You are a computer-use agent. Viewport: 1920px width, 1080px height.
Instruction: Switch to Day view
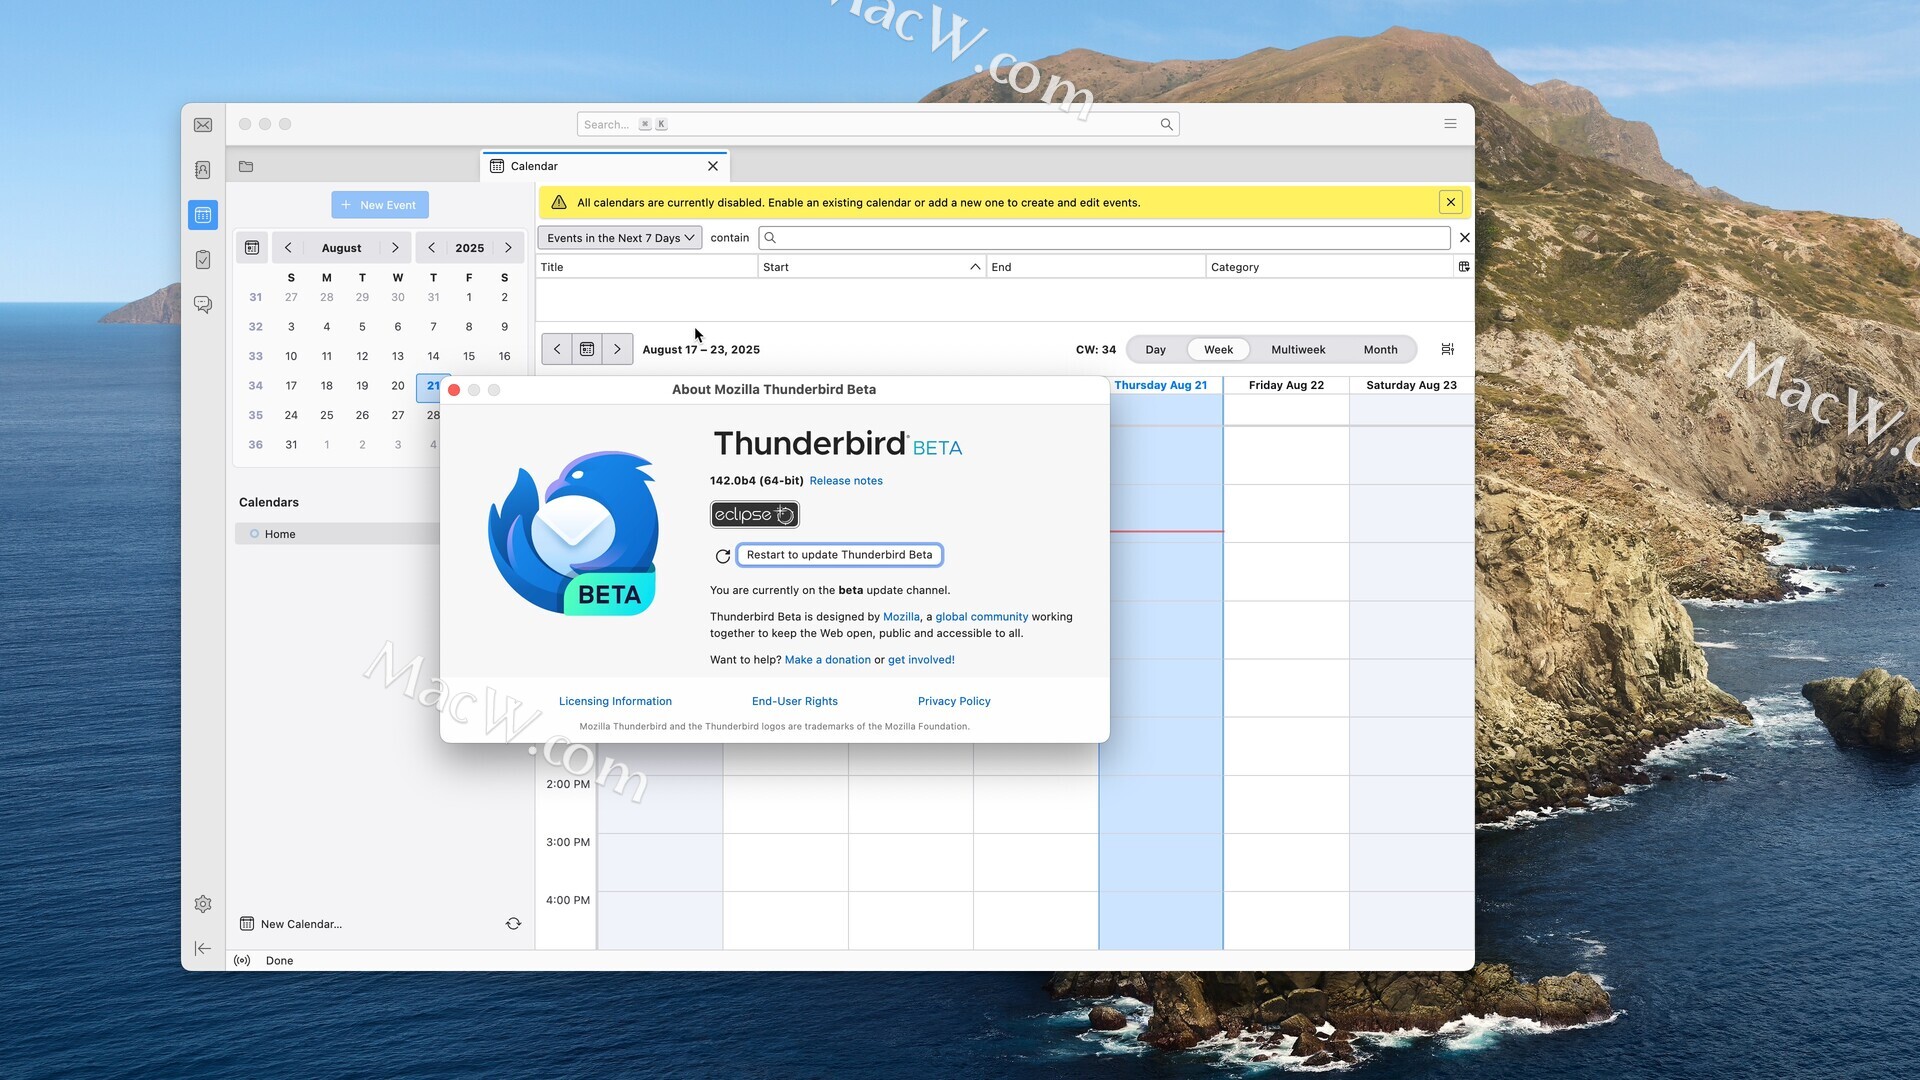[x=1156, y=350]
